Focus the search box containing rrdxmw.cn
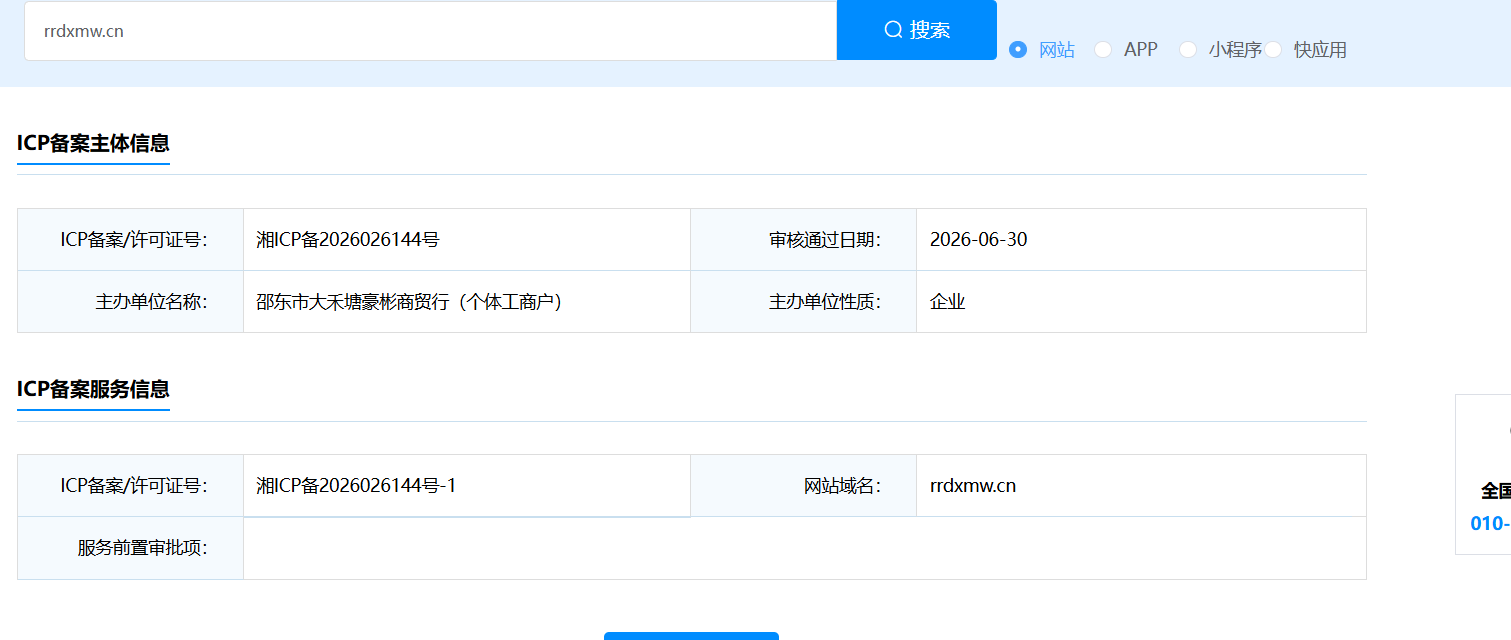The height and width of the screenshot is (640, 1511). pos(430,30)
